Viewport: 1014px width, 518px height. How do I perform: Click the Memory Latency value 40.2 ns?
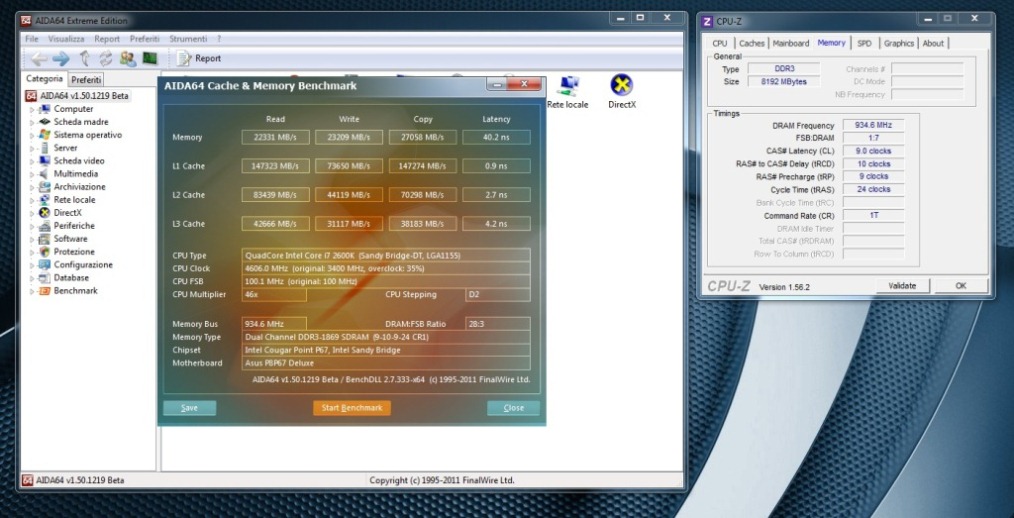coord(497,137)
